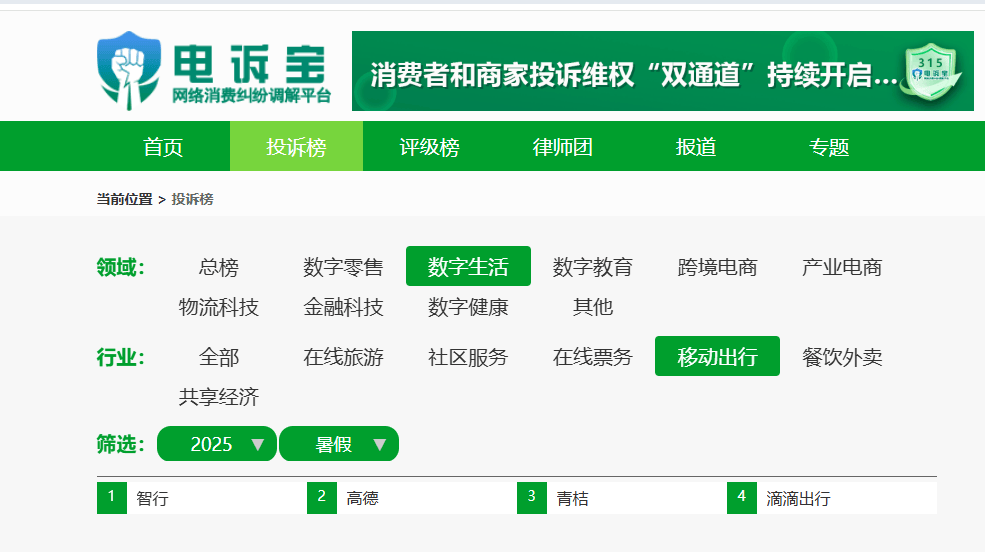Viewport: 985px width, 552px height.
Task: Select 共享经济 industry option
Action: 218,397
